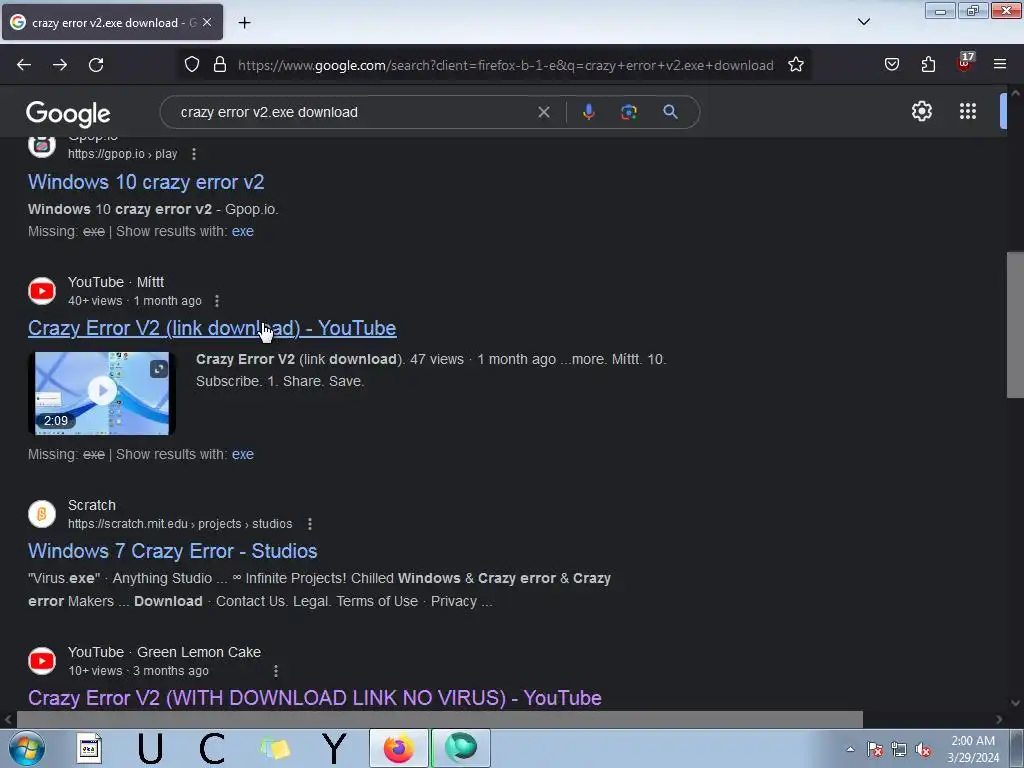
Task: Open Windows 10 crazy error v2 result
Action: [146, 182]
